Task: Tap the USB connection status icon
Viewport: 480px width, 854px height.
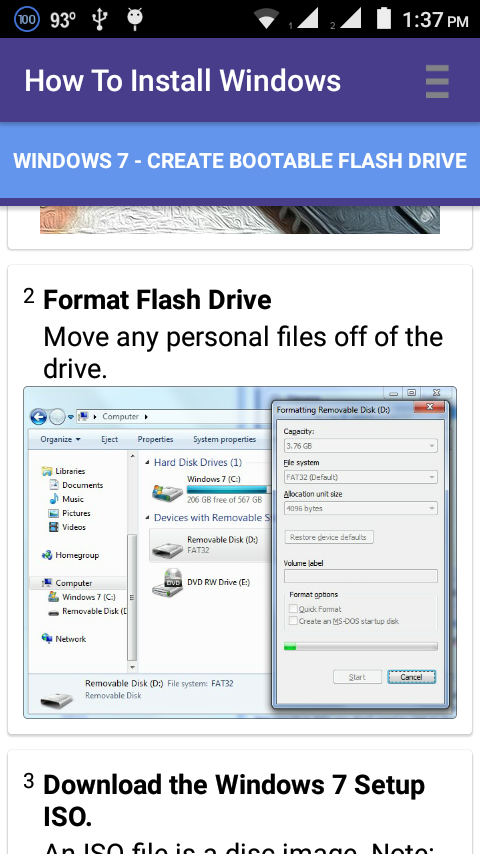Action: (x=99, y=20)
